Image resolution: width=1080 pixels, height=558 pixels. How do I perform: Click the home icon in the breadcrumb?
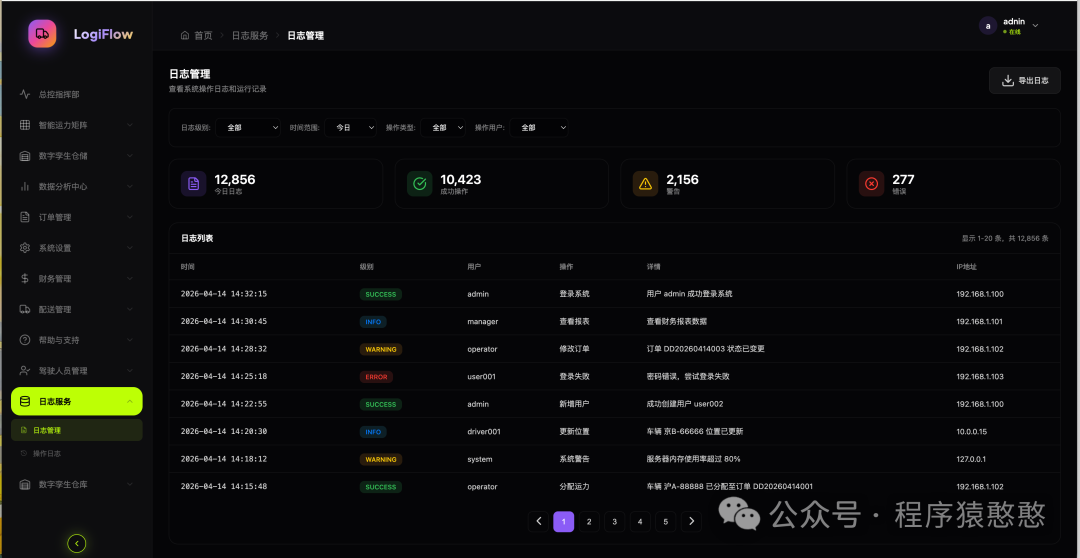[x=185, y=35]
